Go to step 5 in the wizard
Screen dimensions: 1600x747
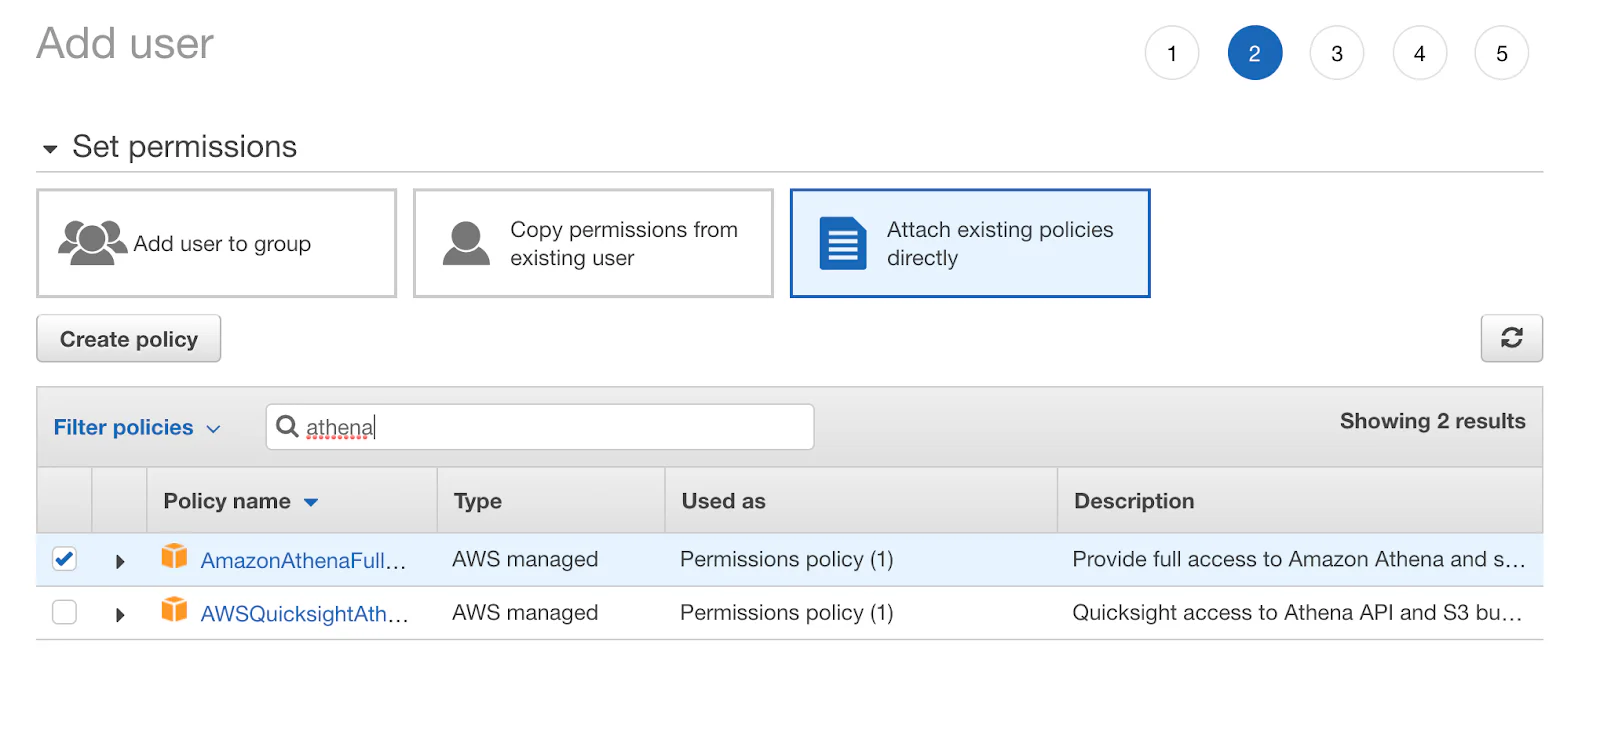1502,53
